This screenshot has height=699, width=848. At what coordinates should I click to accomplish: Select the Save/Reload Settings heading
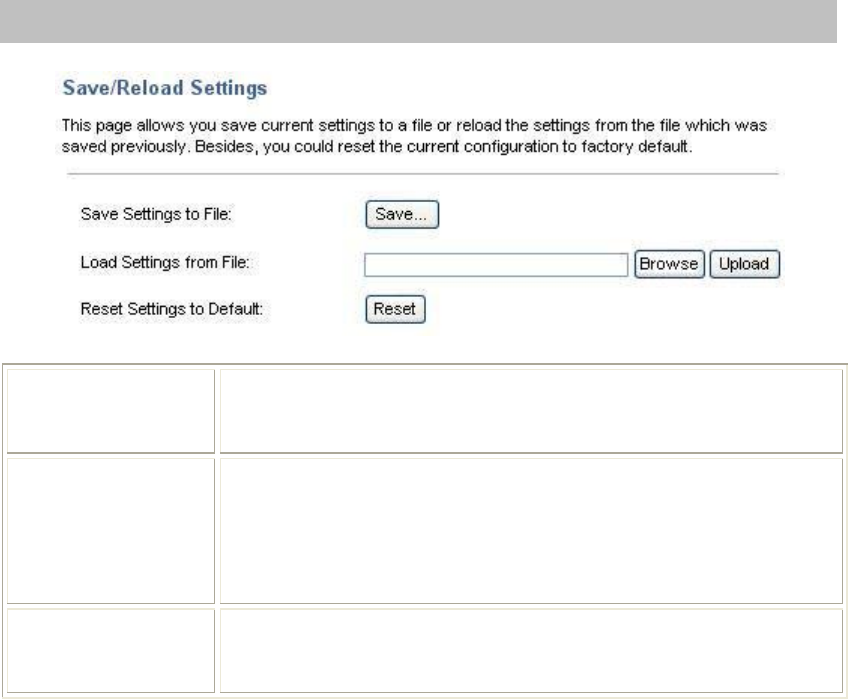(164, 88)
